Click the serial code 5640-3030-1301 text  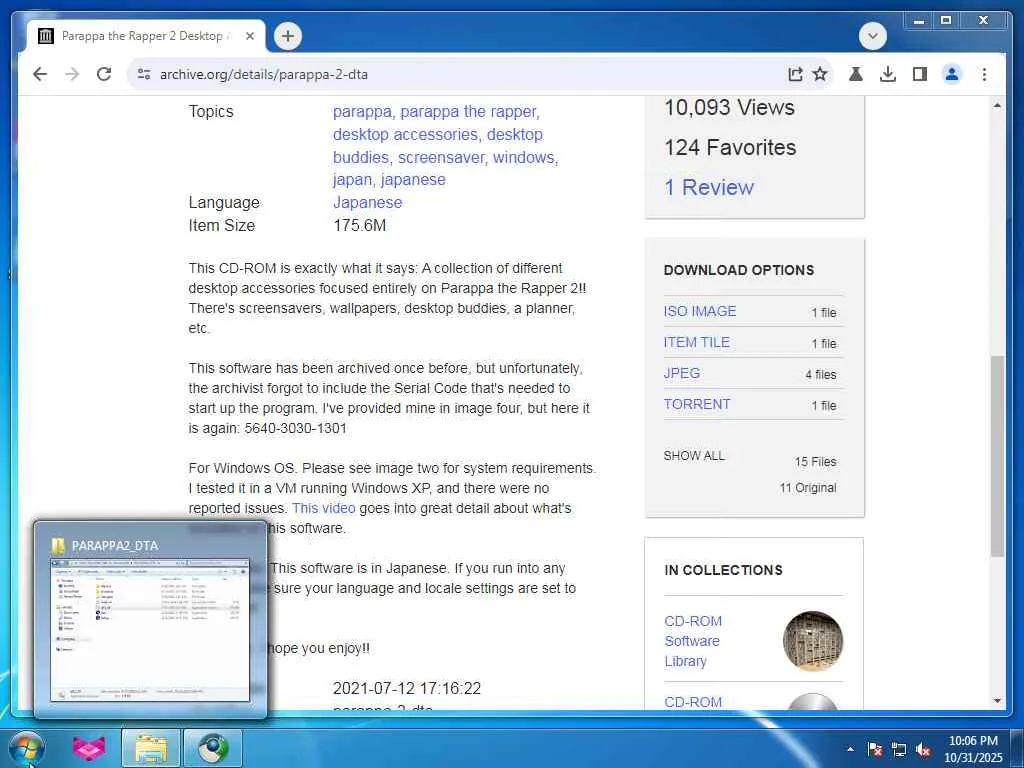(x=295, y=428)
